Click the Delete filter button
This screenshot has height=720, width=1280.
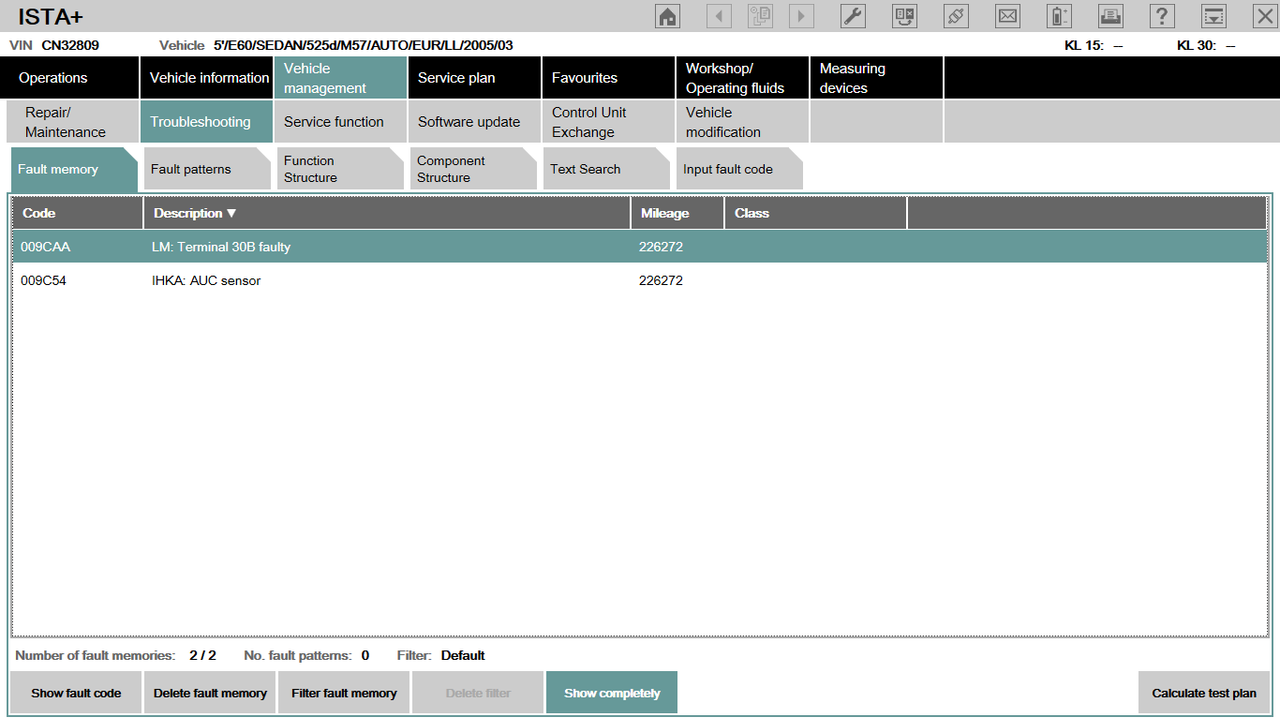pos(478,693)
